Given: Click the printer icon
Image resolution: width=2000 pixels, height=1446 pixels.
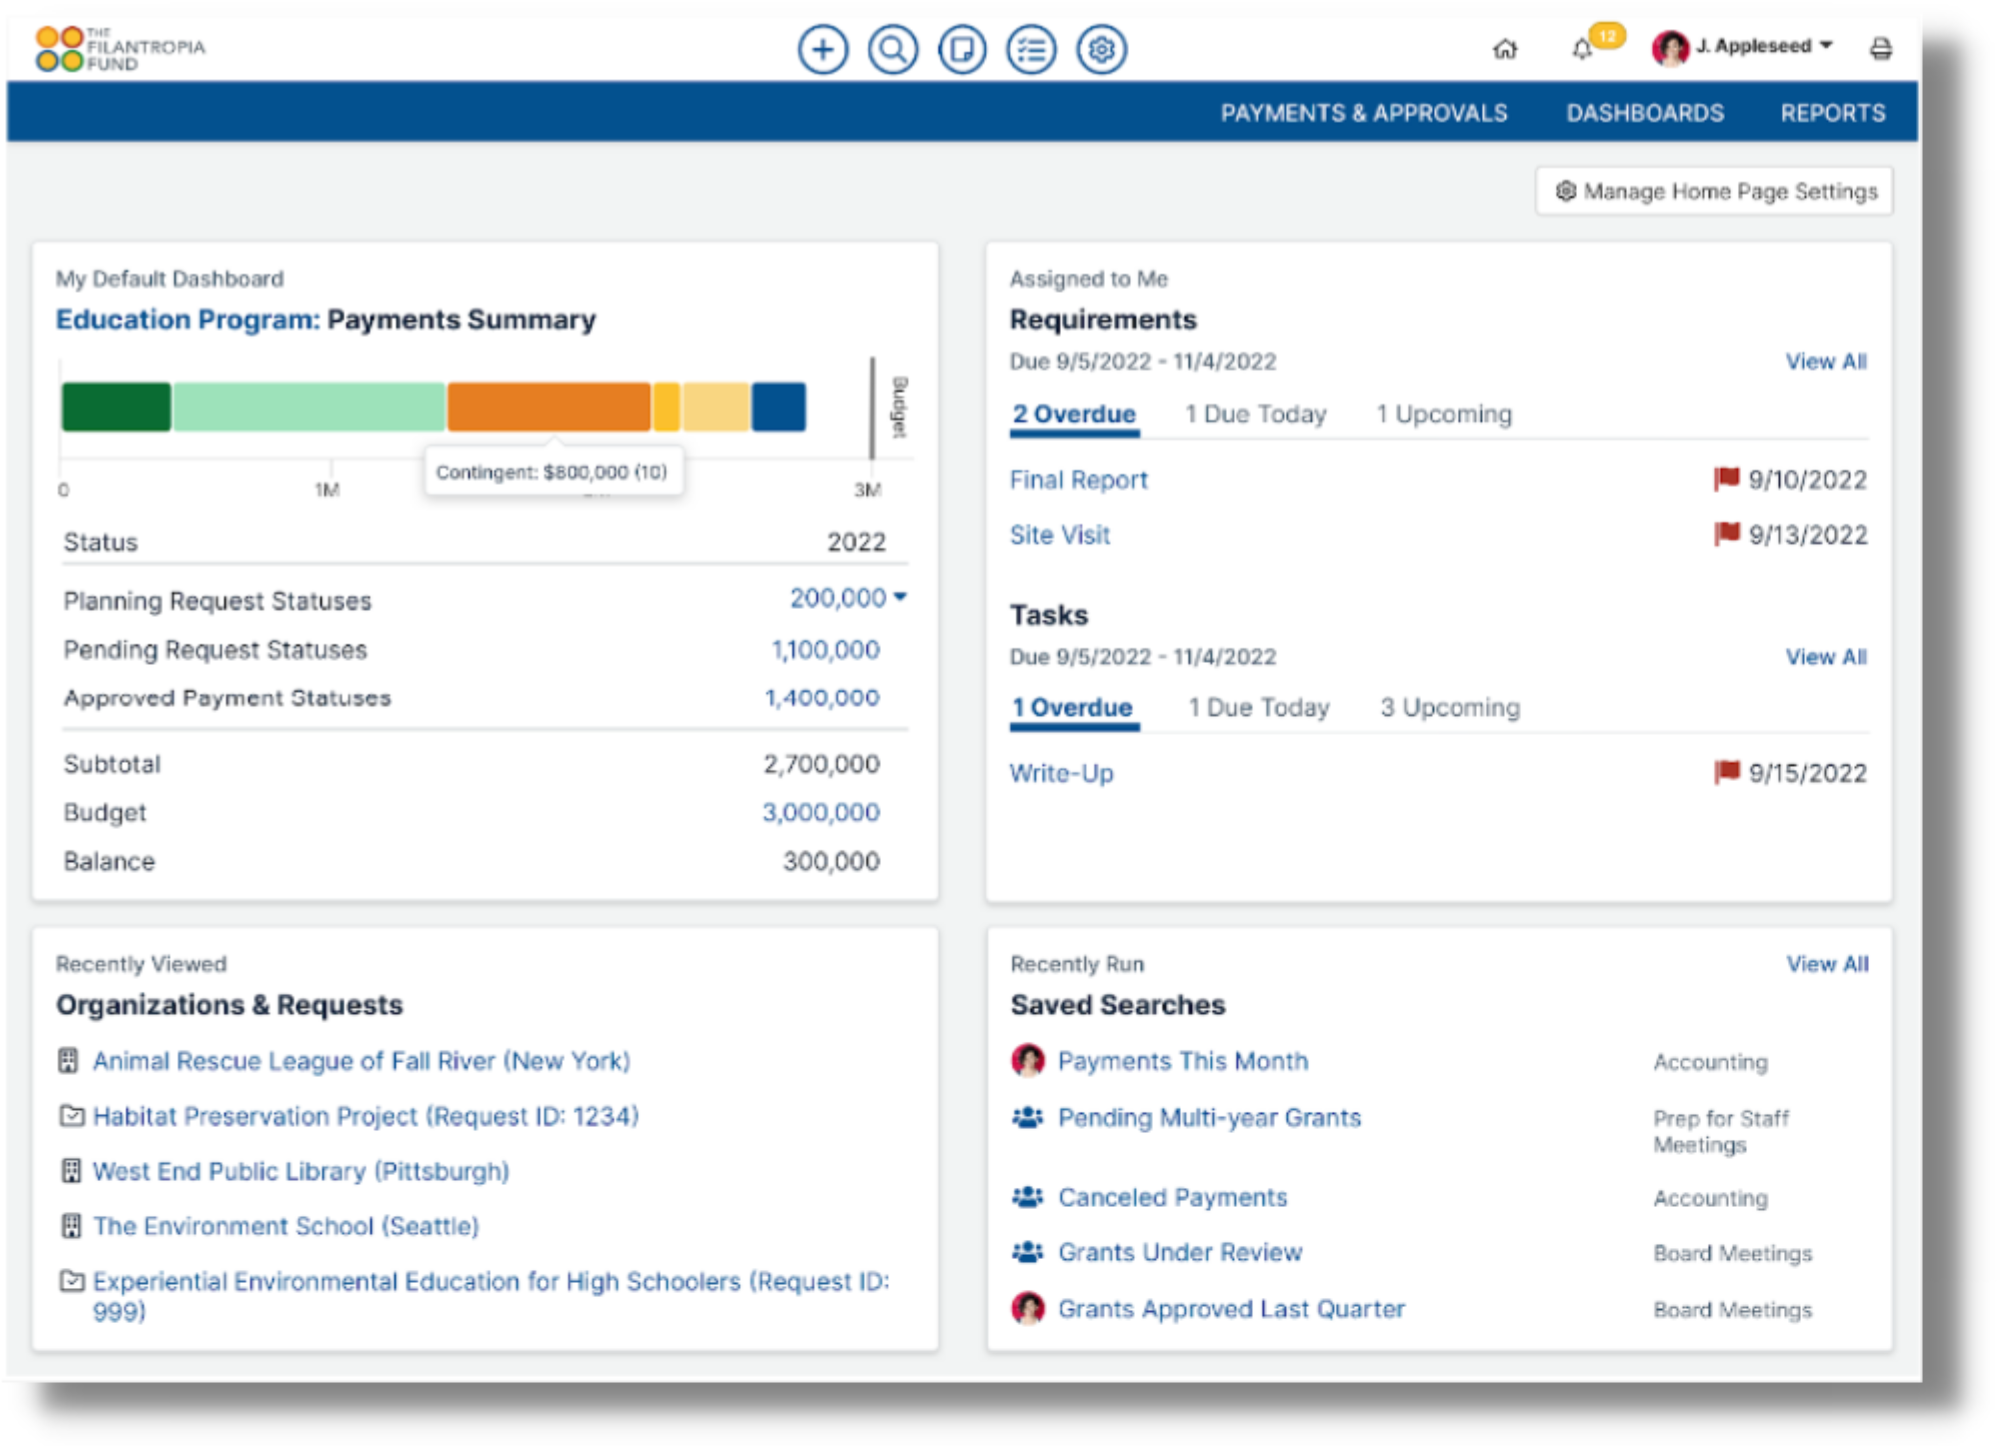Looking at the screenshot, I should pos(1880,49).
